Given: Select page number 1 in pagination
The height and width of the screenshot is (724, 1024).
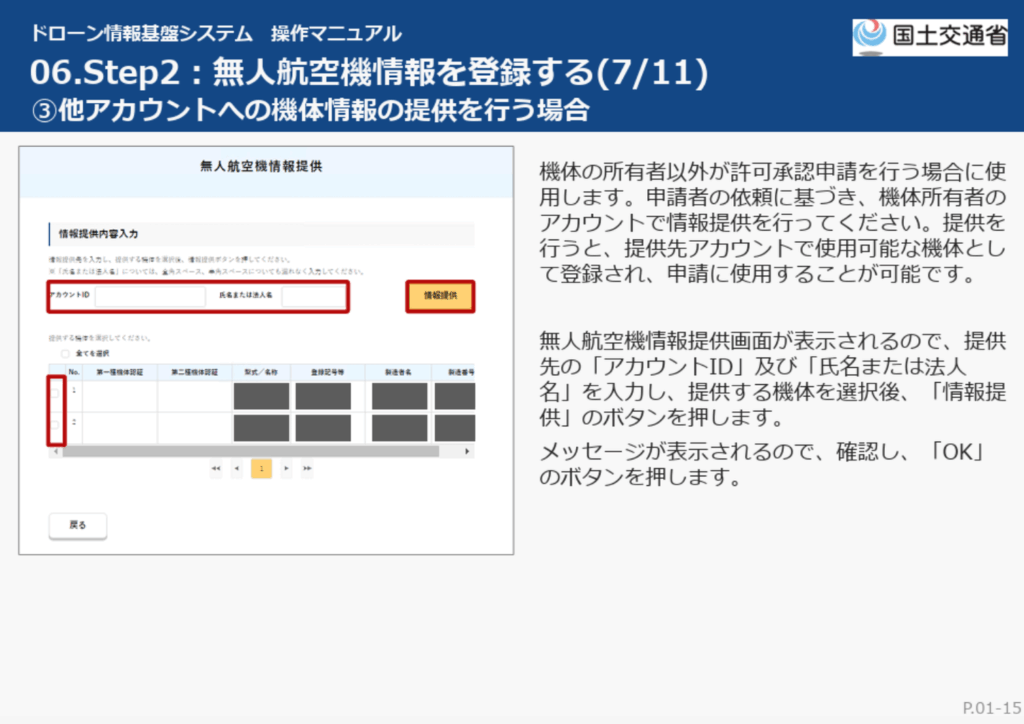Looking at the screenshot, I should (x=261, y=468).
